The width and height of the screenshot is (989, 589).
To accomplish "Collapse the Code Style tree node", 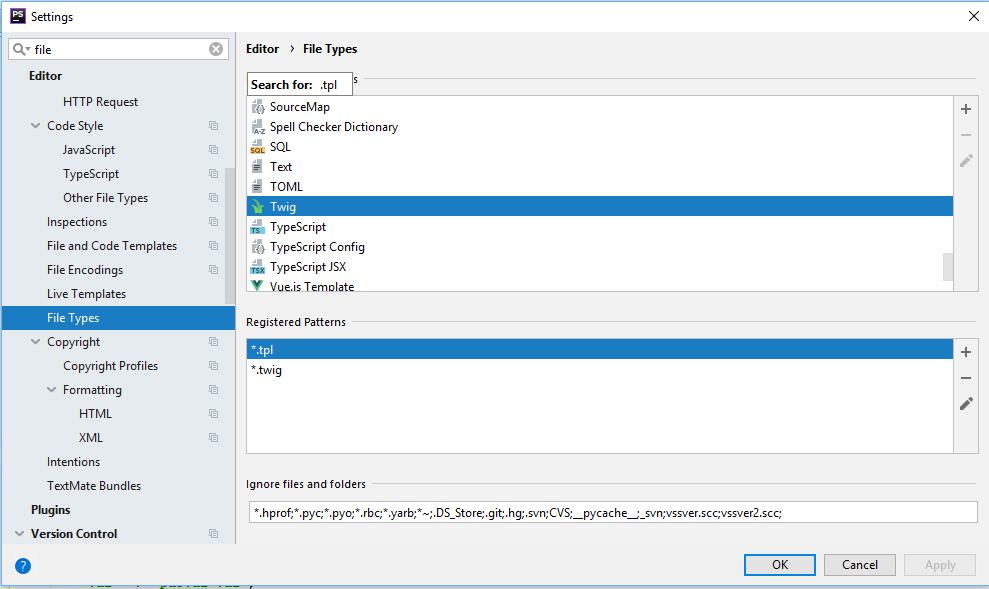I will 36,126.
